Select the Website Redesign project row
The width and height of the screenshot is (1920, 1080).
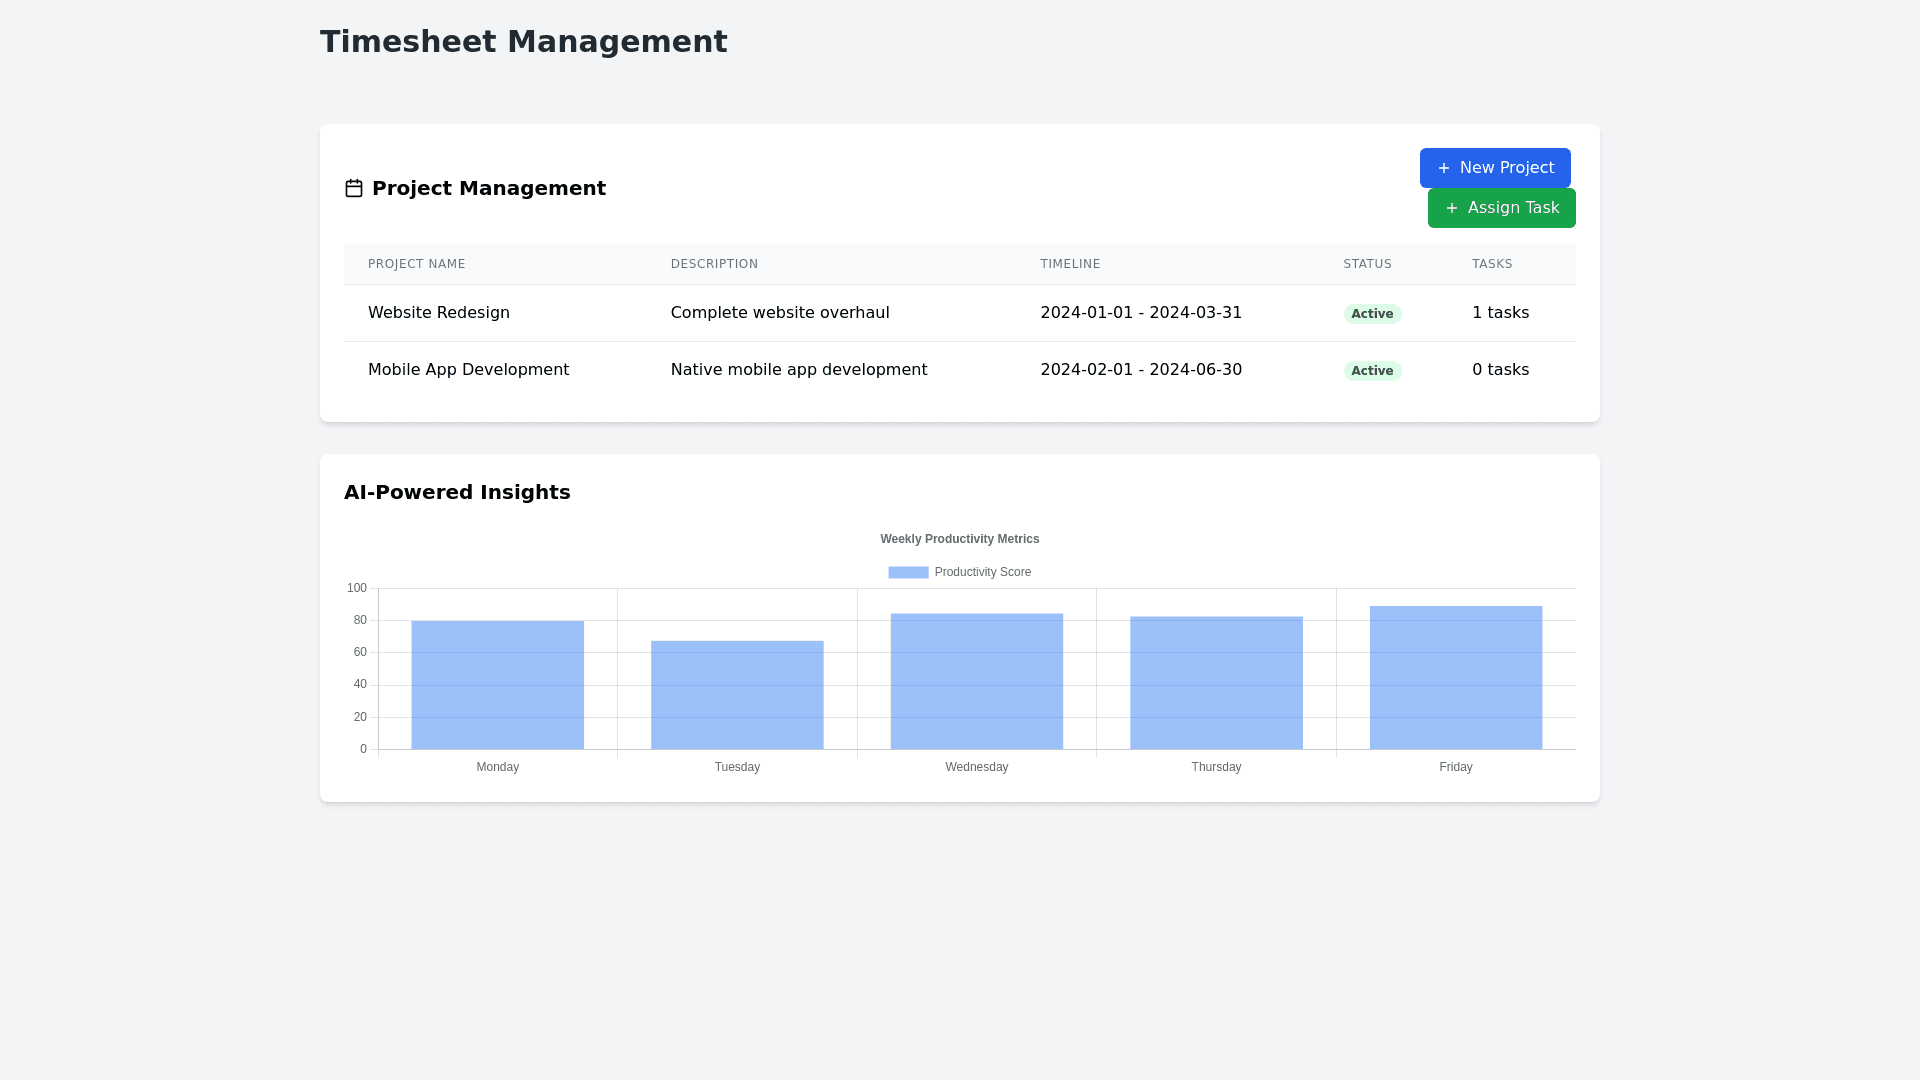pos(439,313)
